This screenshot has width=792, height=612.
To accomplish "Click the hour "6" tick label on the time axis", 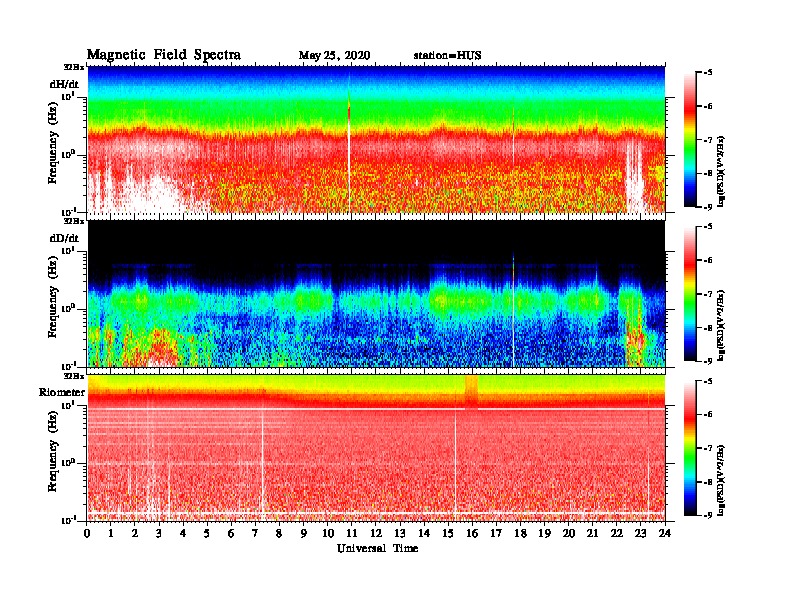I will [x=231, y=533].
